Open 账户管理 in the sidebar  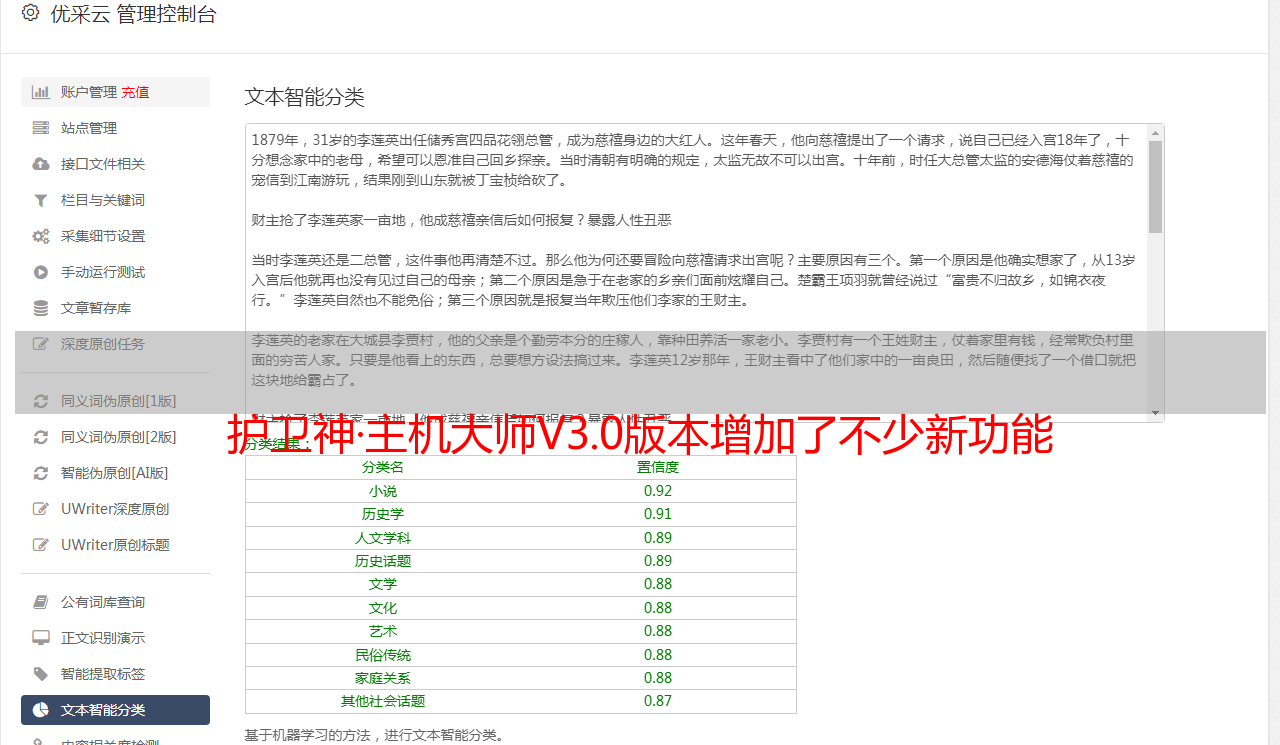[115, 92]
